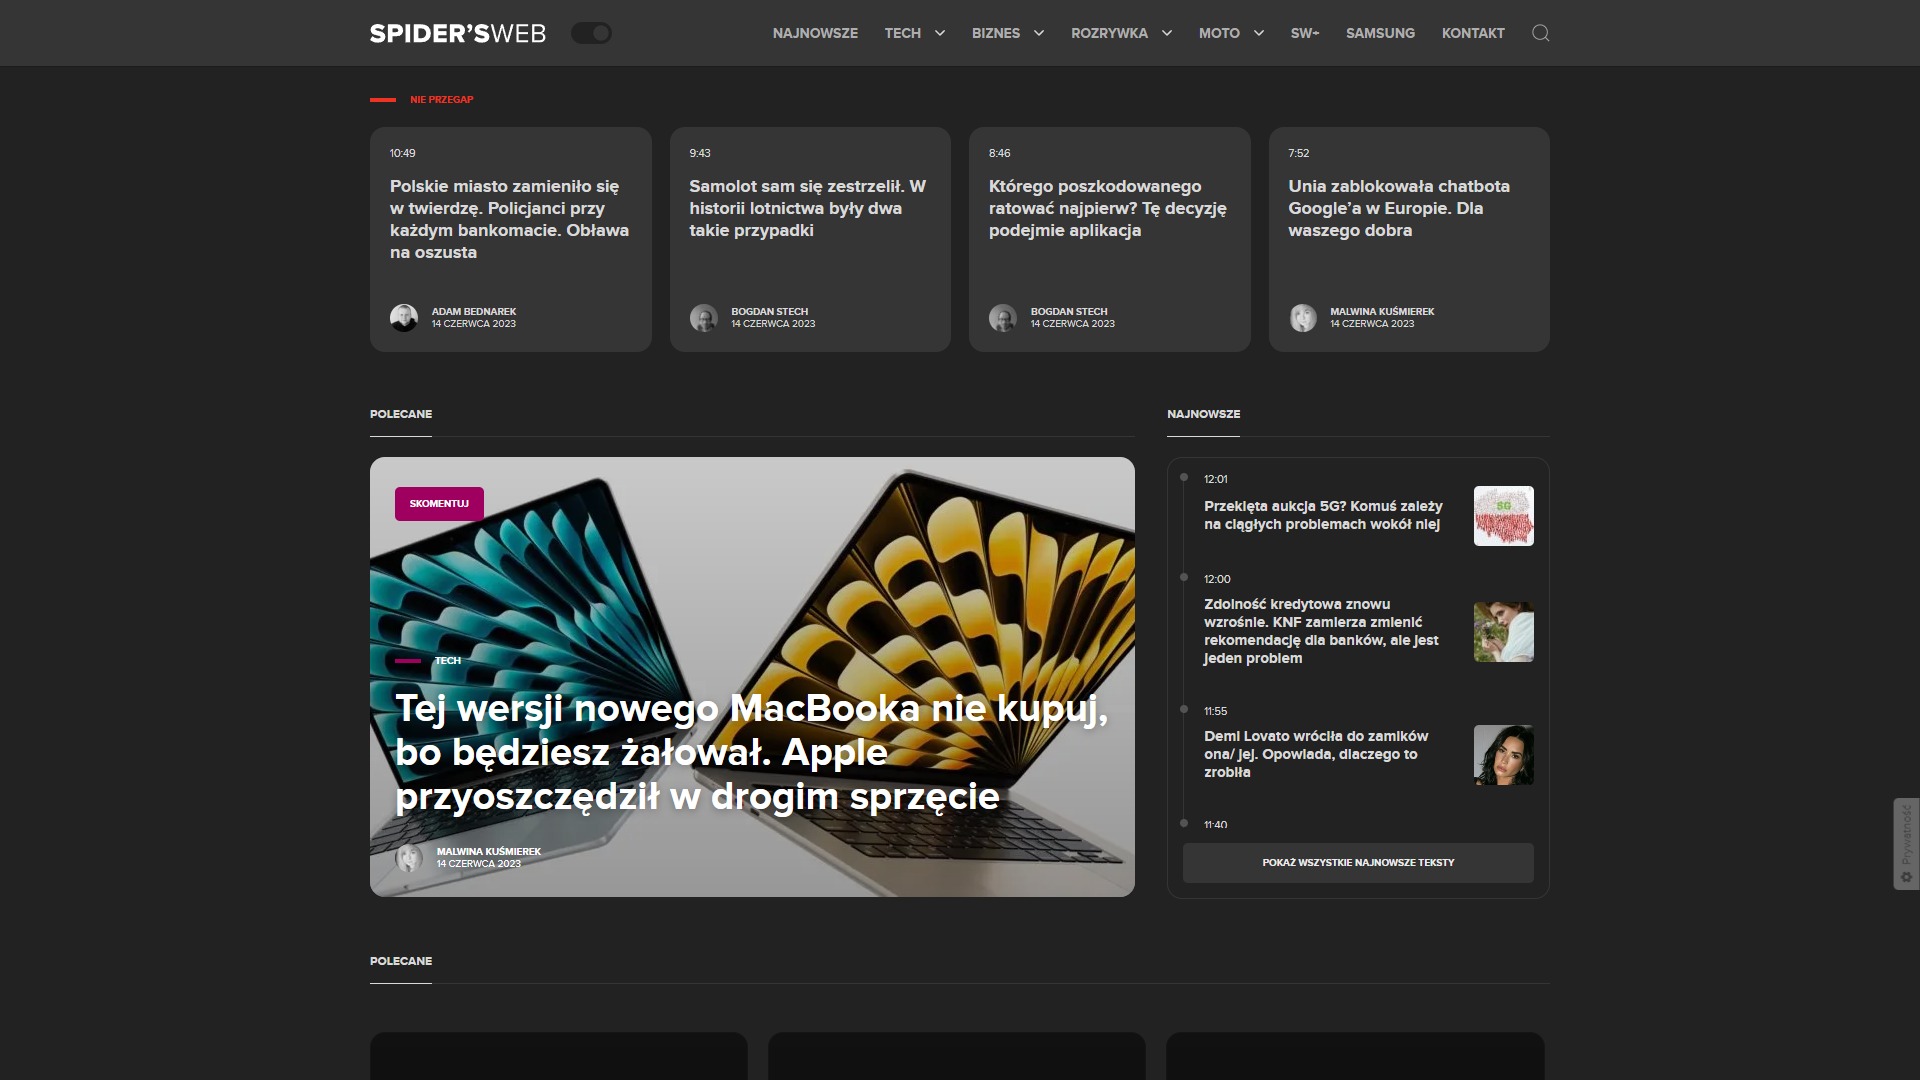The height and width of the screenshot is (1080, 1920).
Task: Open article Samolot sam się zestrzelił
Action: pyautogui.click(x=808, y=208)
